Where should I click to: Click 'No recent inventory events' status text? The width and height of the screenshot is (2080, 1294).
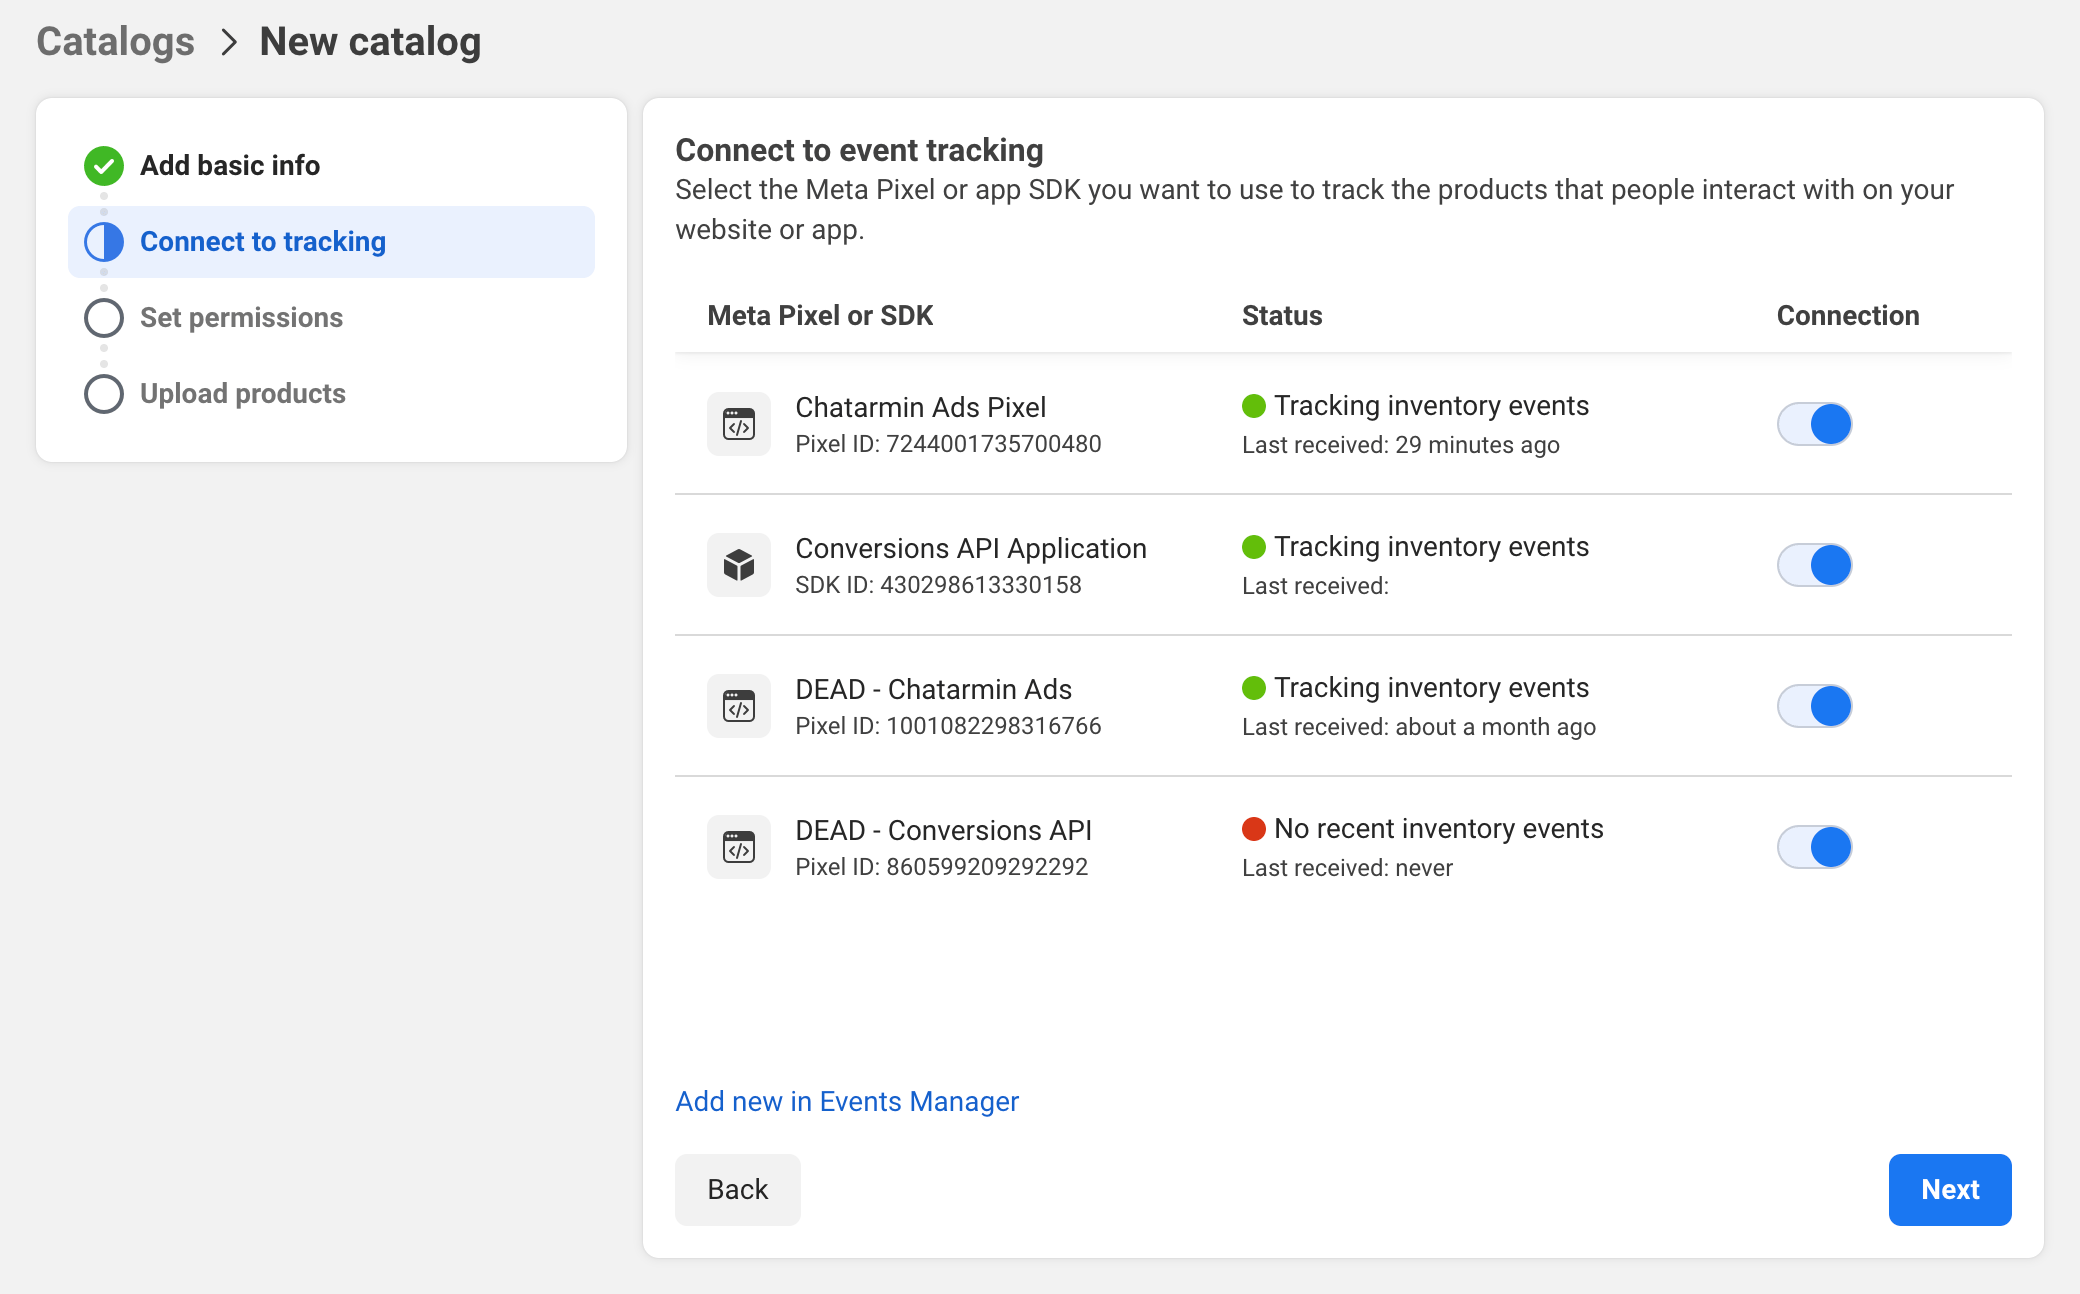point(1439,829)
